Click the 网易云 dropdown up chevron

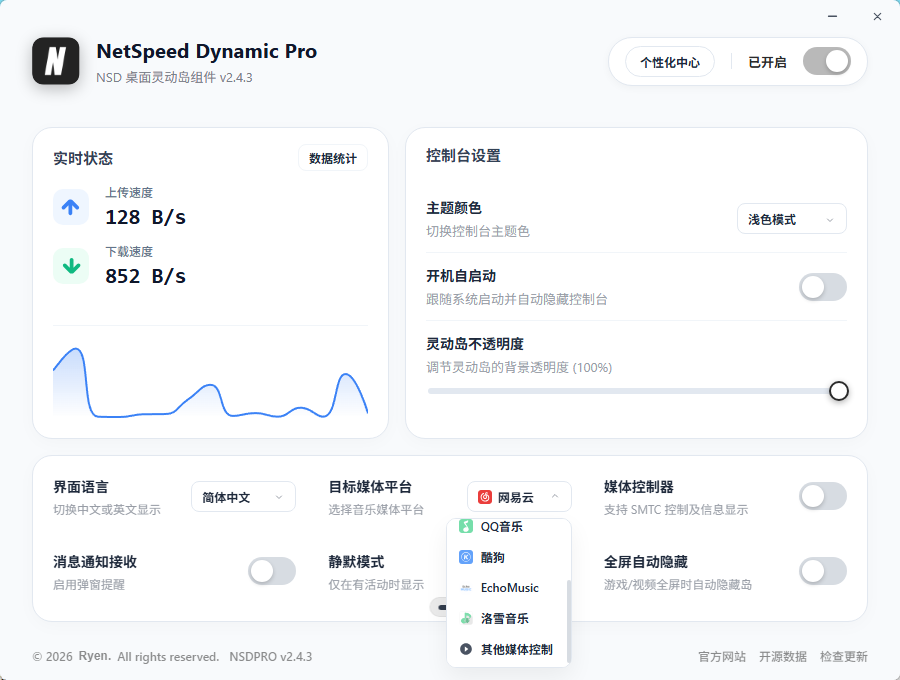pyautogui.click(x=554, y=496)
